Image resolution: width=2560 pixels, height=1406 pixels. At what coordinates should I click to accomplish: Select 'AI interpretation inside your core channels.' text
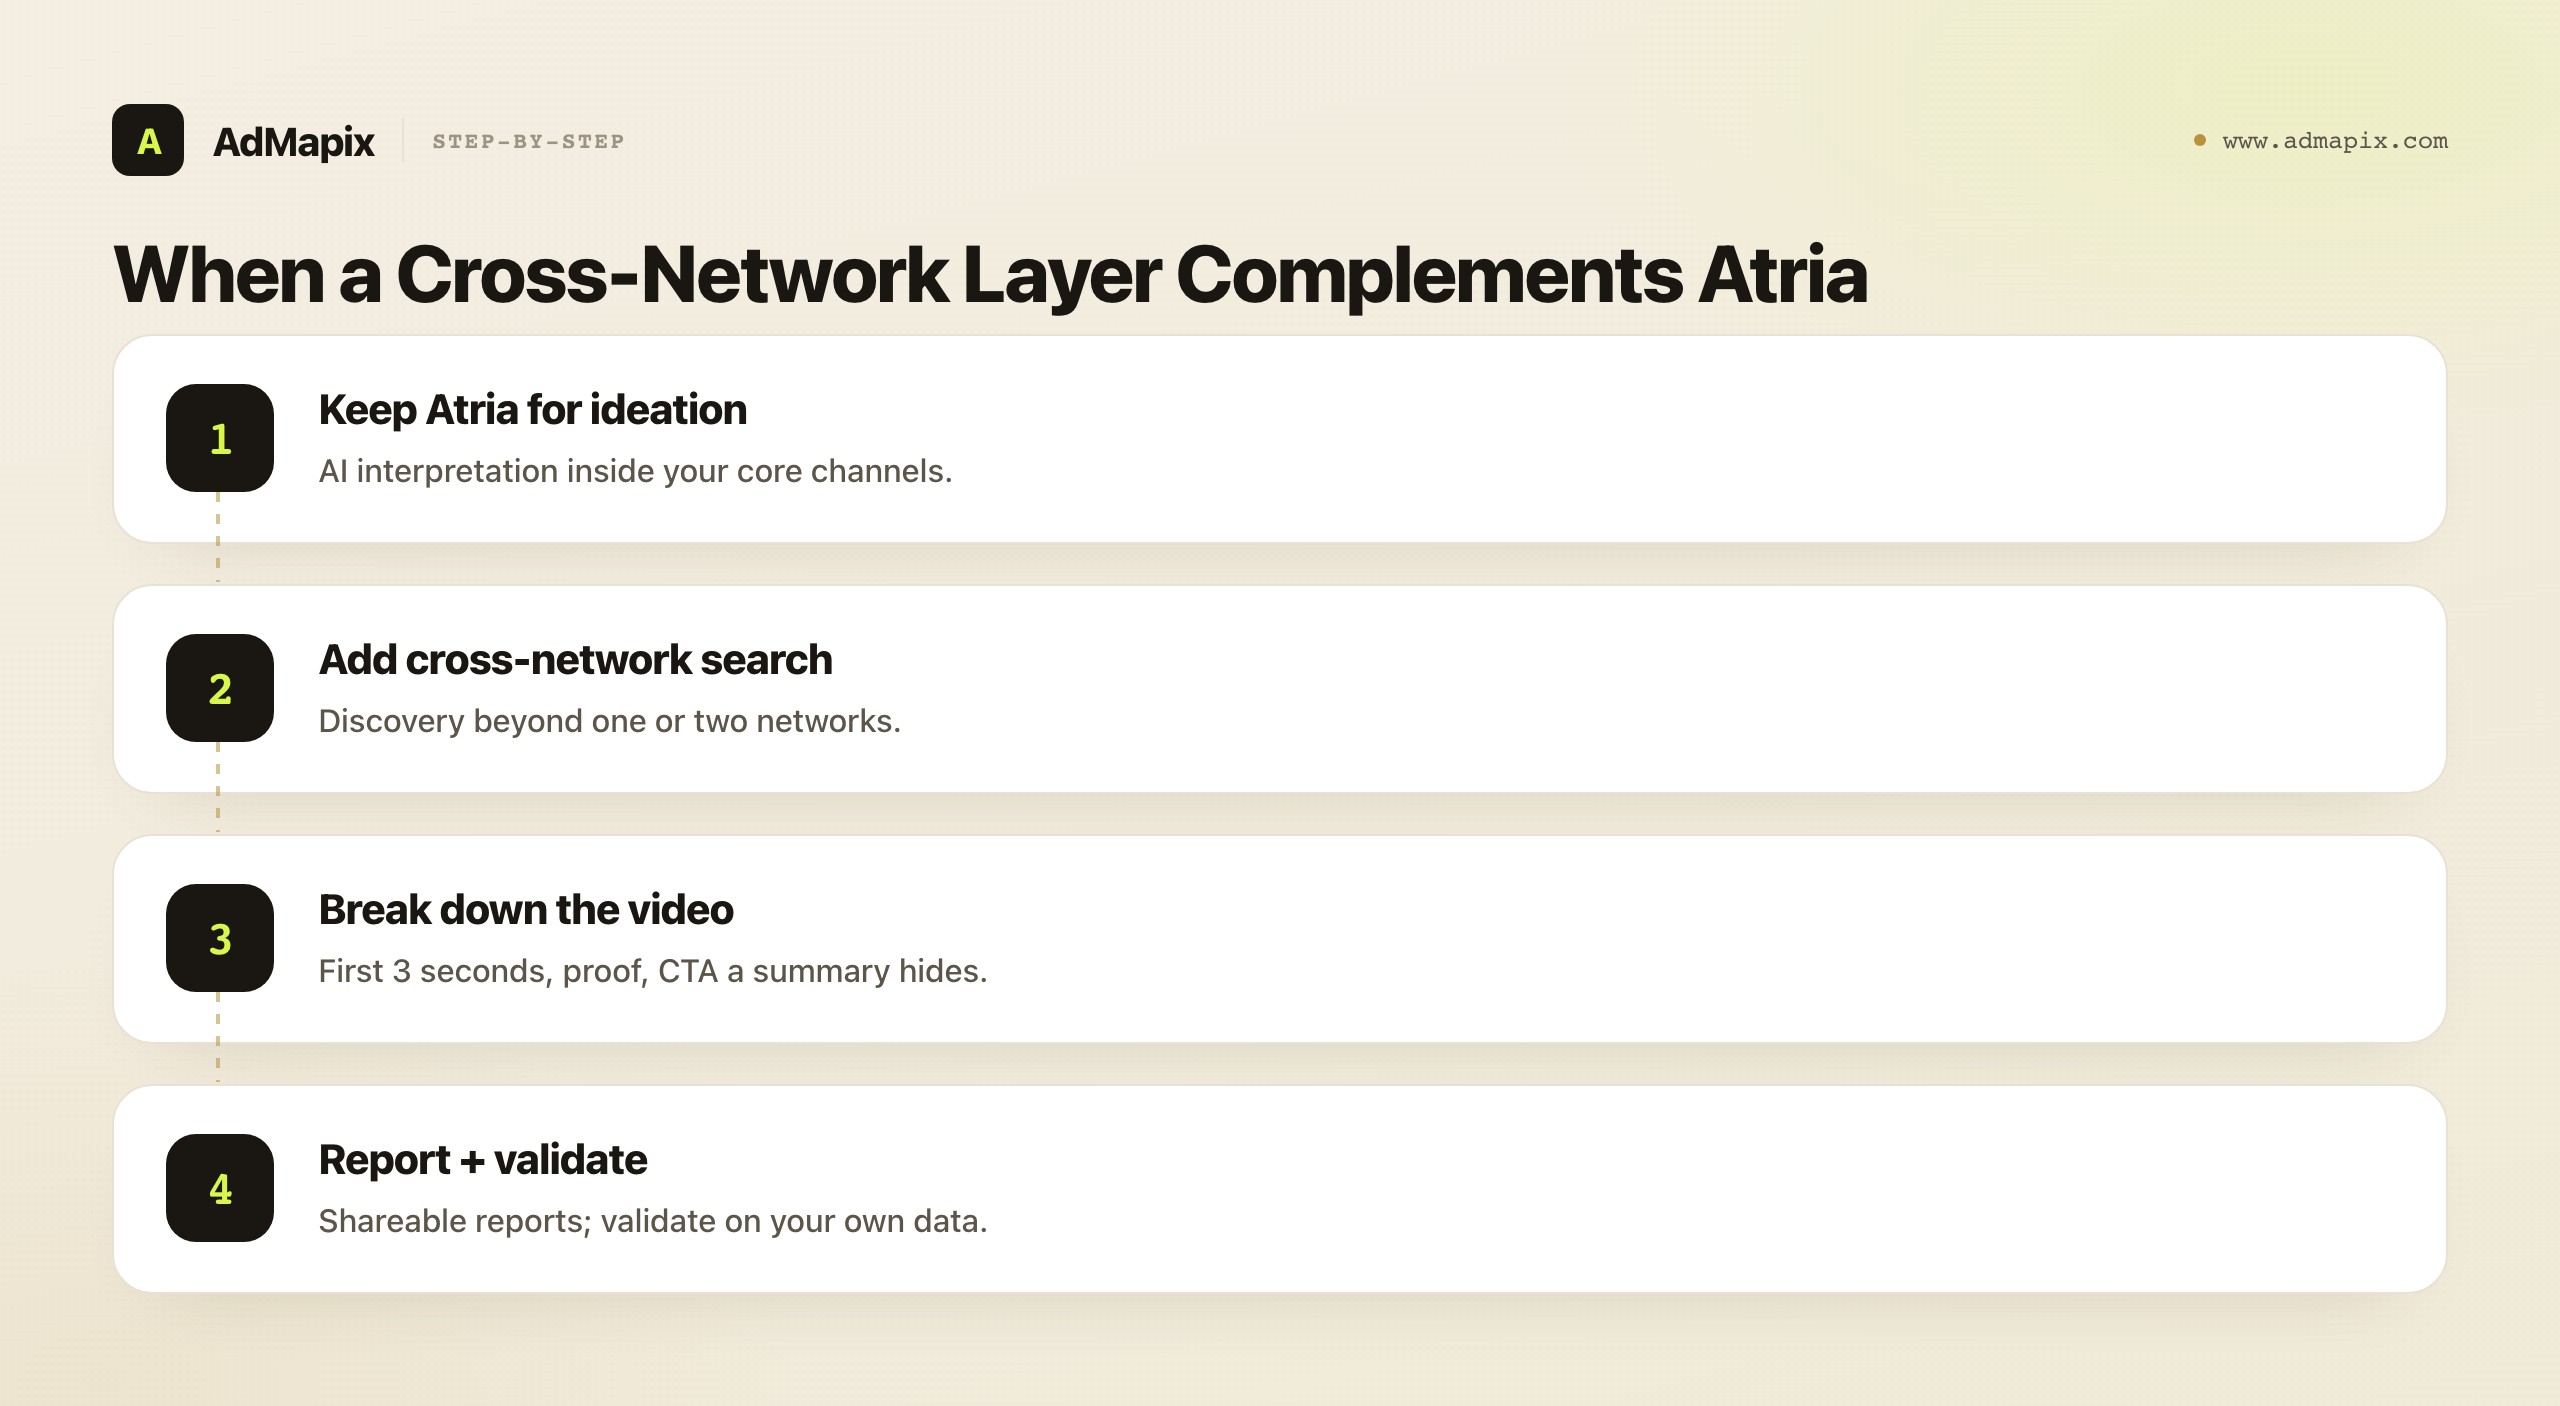coord(636,471)
